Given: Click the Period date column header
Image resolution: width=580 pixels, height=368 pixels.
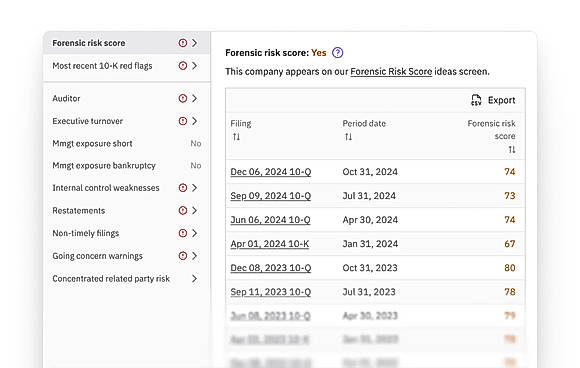Looking at the screenshot, I should pos(364,124).
